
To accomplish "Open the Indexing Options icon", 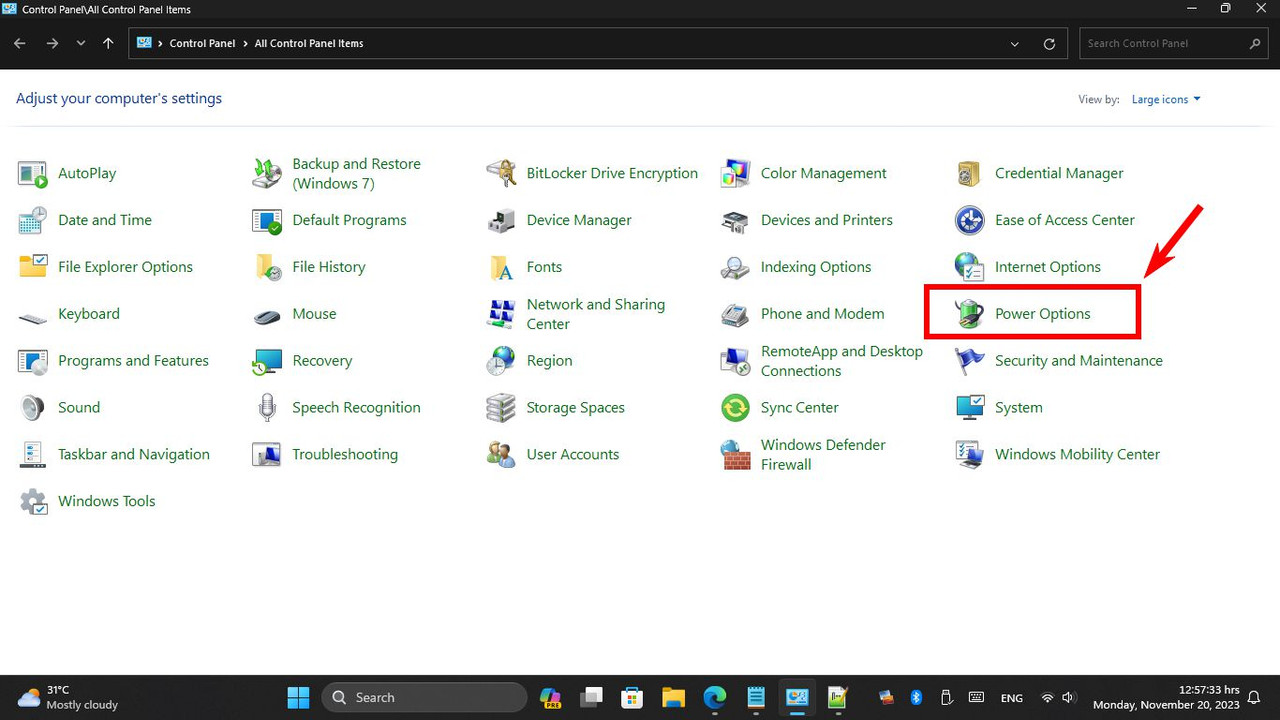I will tap(735, 267).
